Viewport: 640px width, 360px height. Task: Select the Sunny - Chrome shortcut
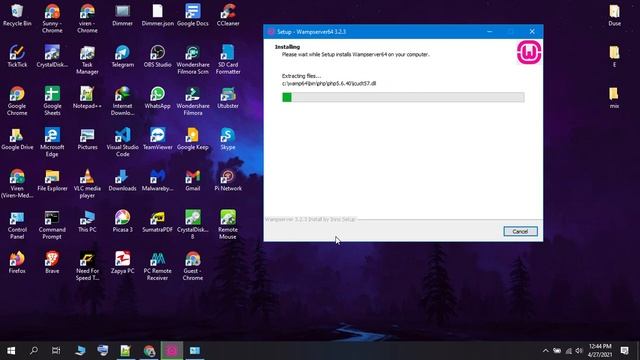pyautogui.click(x=52, y=19)
